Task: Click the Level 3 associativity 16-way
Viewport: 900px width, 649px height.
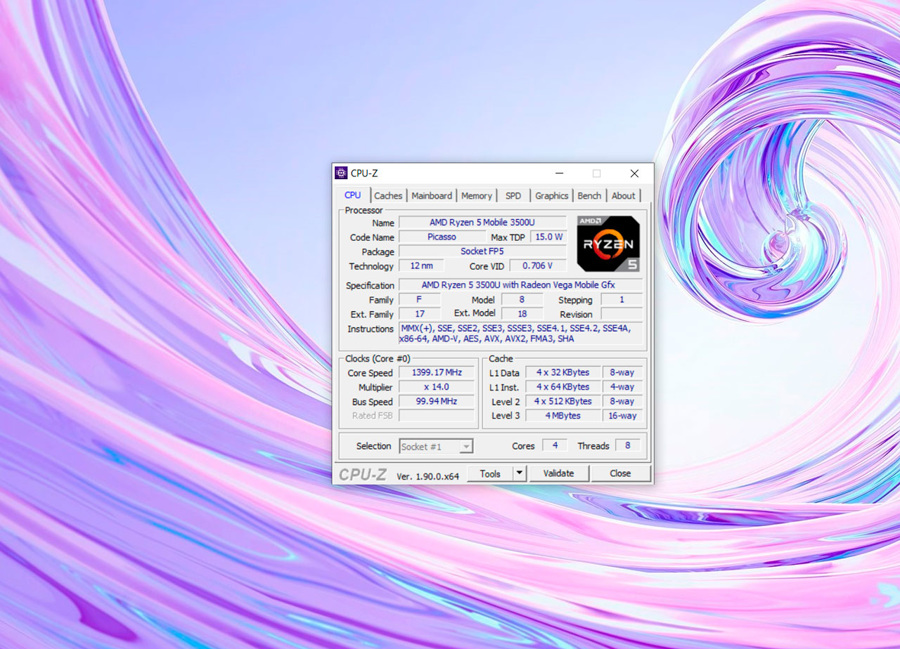Action: pyautogui.click(x=622, y=415)
